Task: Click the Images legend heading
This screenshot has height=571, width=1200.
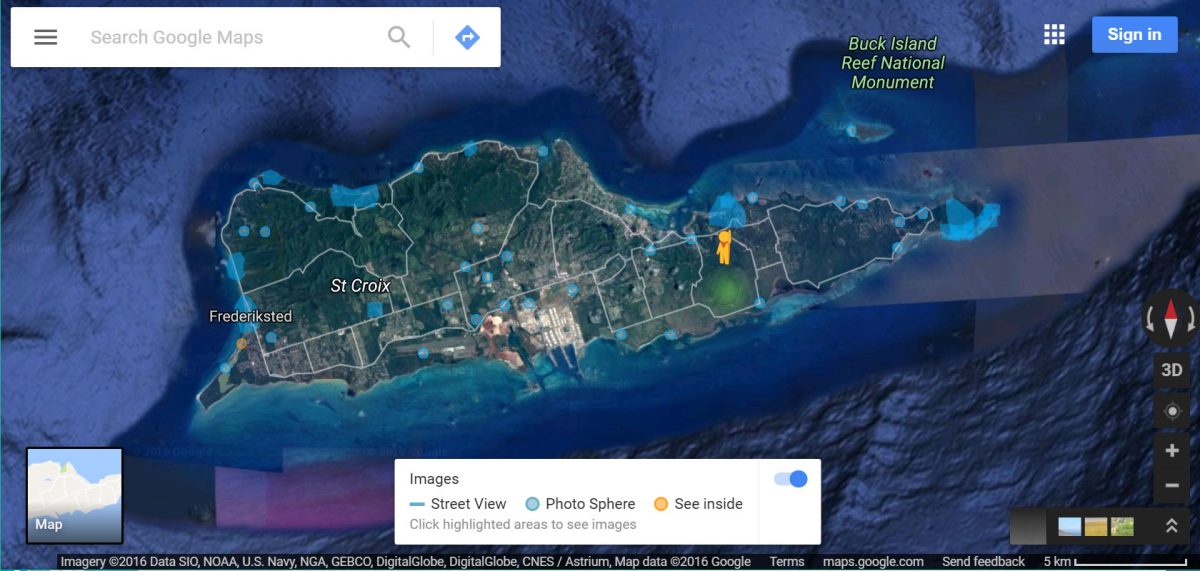Action: point(434,479)
